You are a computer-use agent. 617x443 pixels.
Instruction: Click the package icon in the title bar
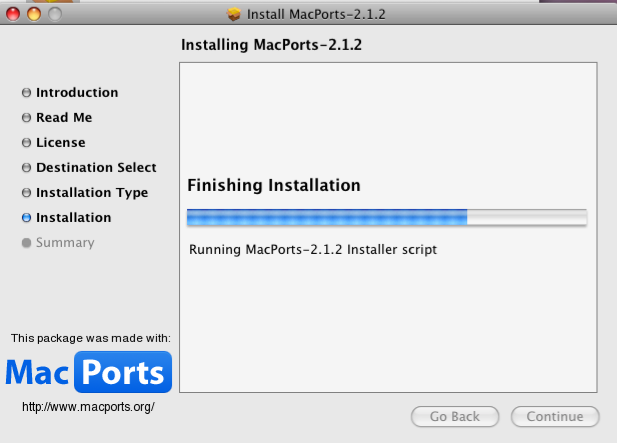click(234, 14)
